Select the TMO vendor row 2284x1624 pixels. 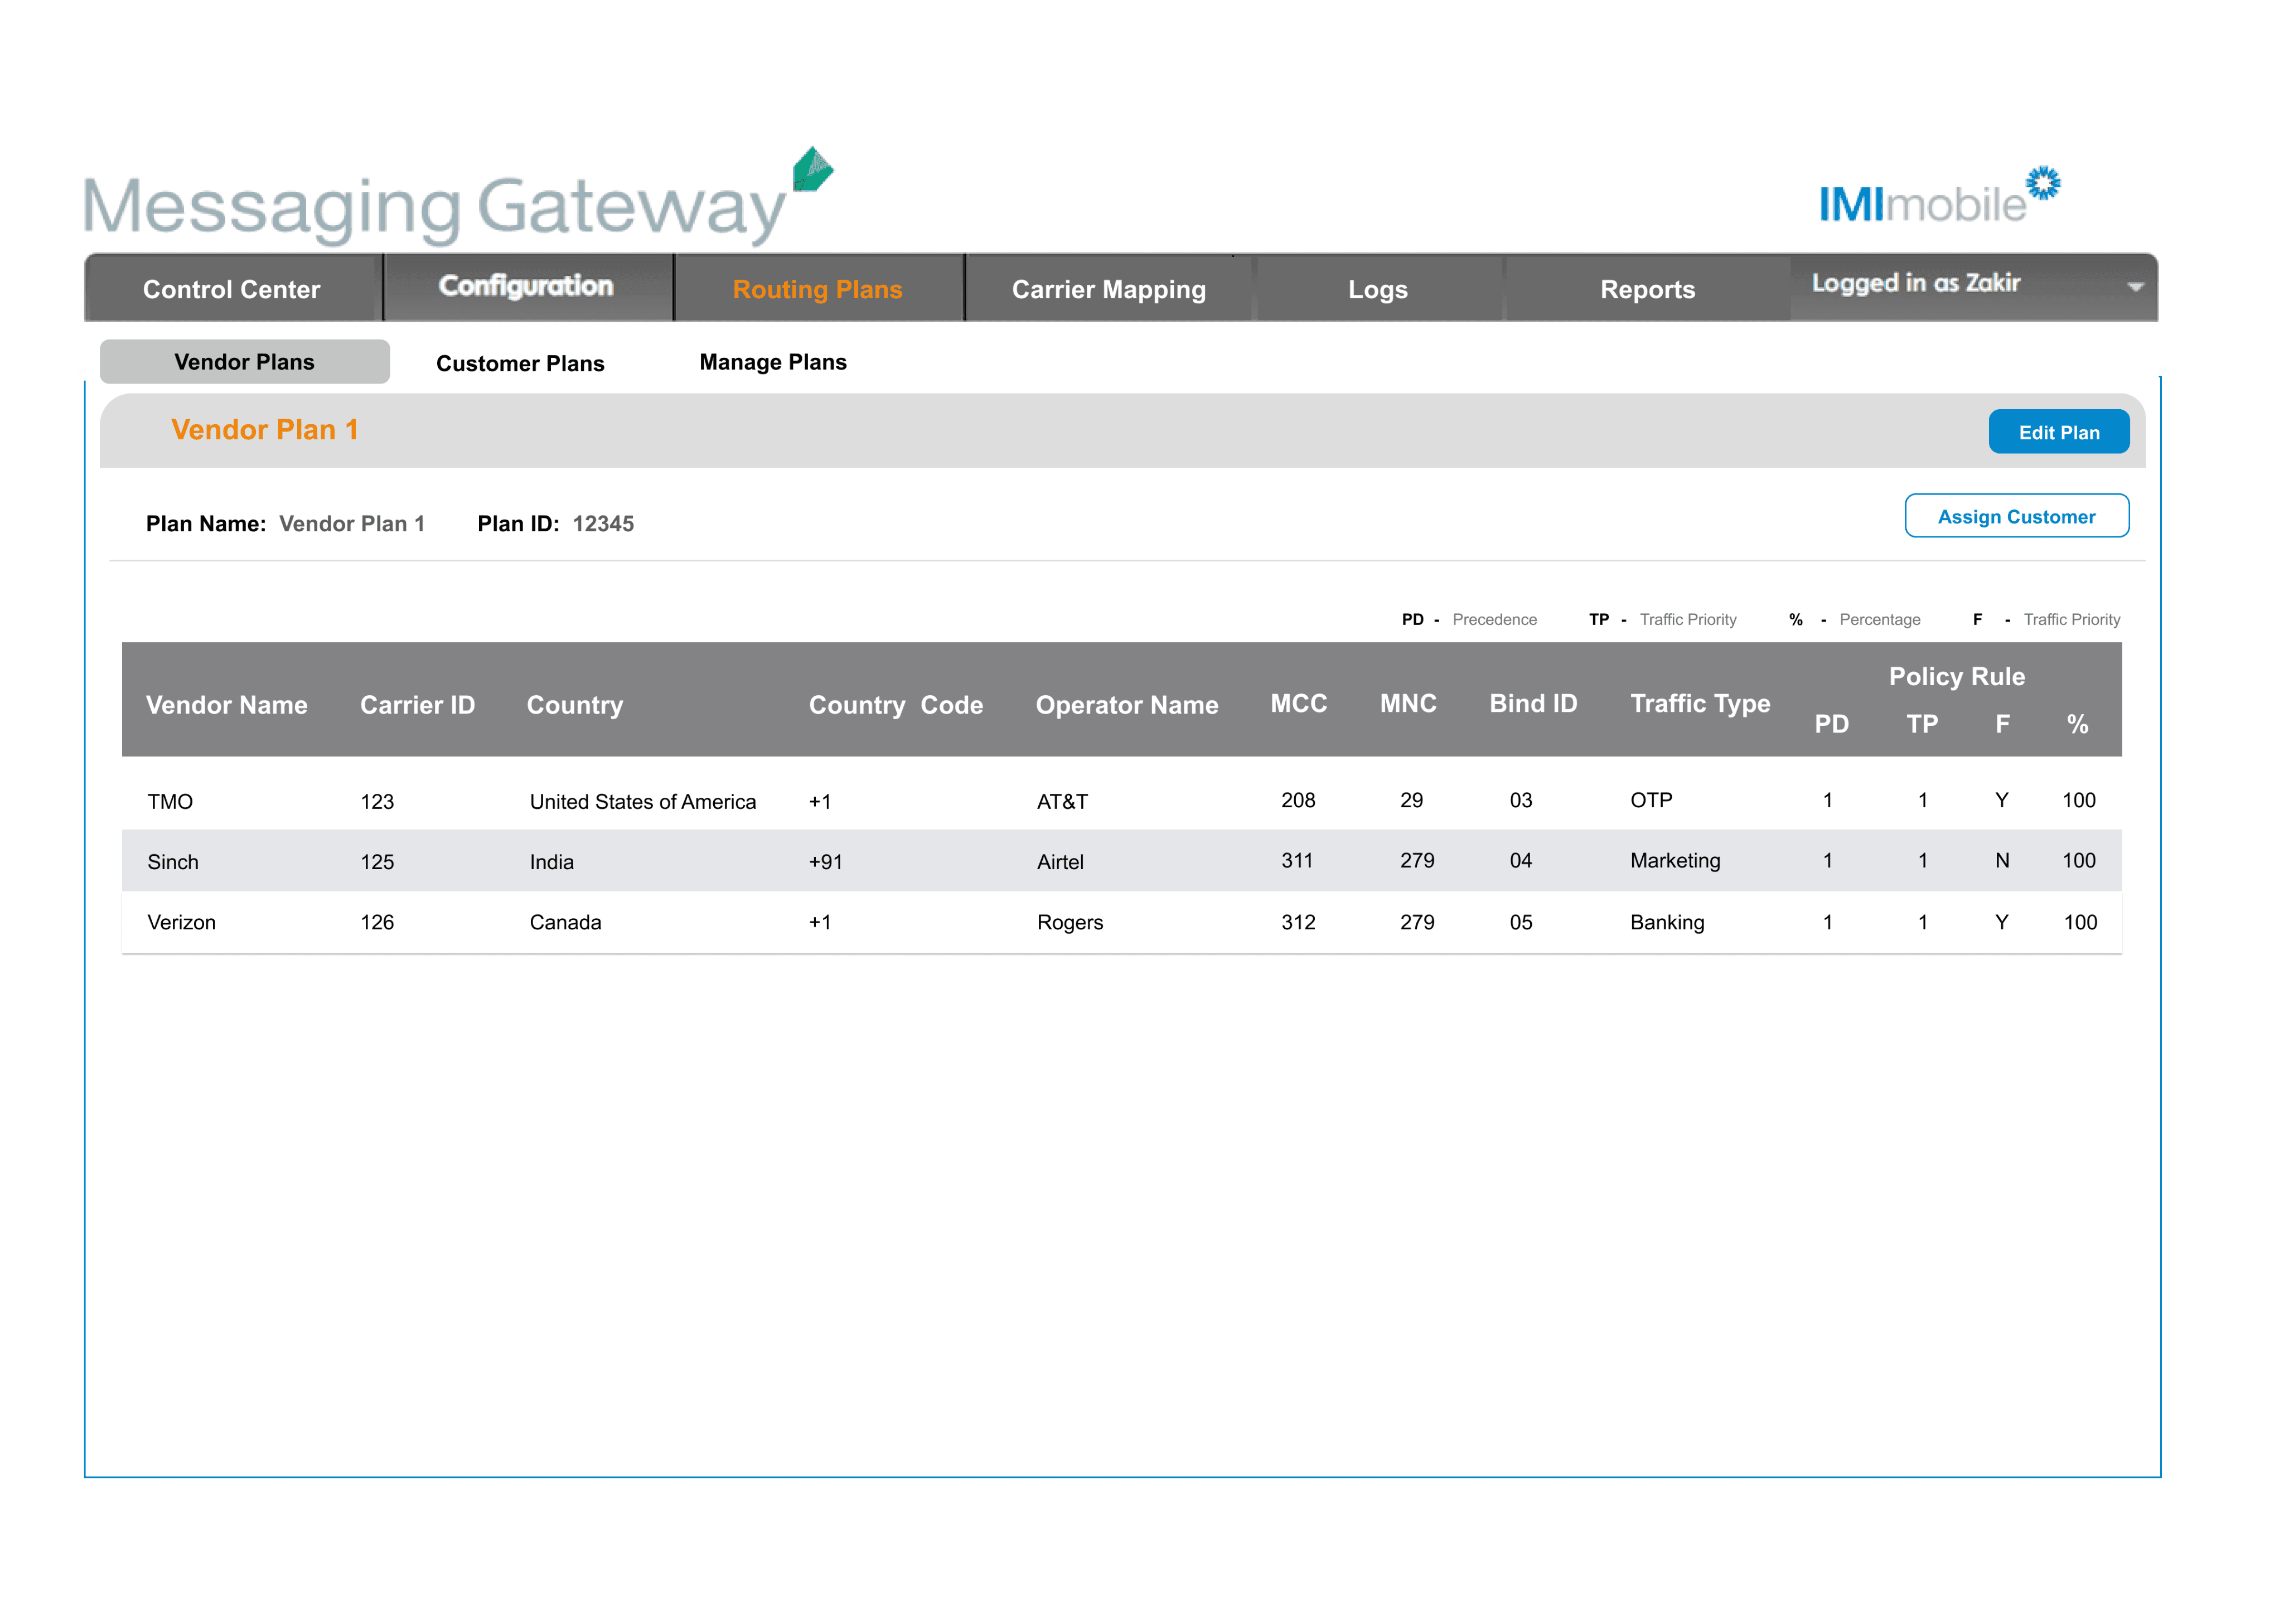pyautogui.click(x=1121, y=800)
